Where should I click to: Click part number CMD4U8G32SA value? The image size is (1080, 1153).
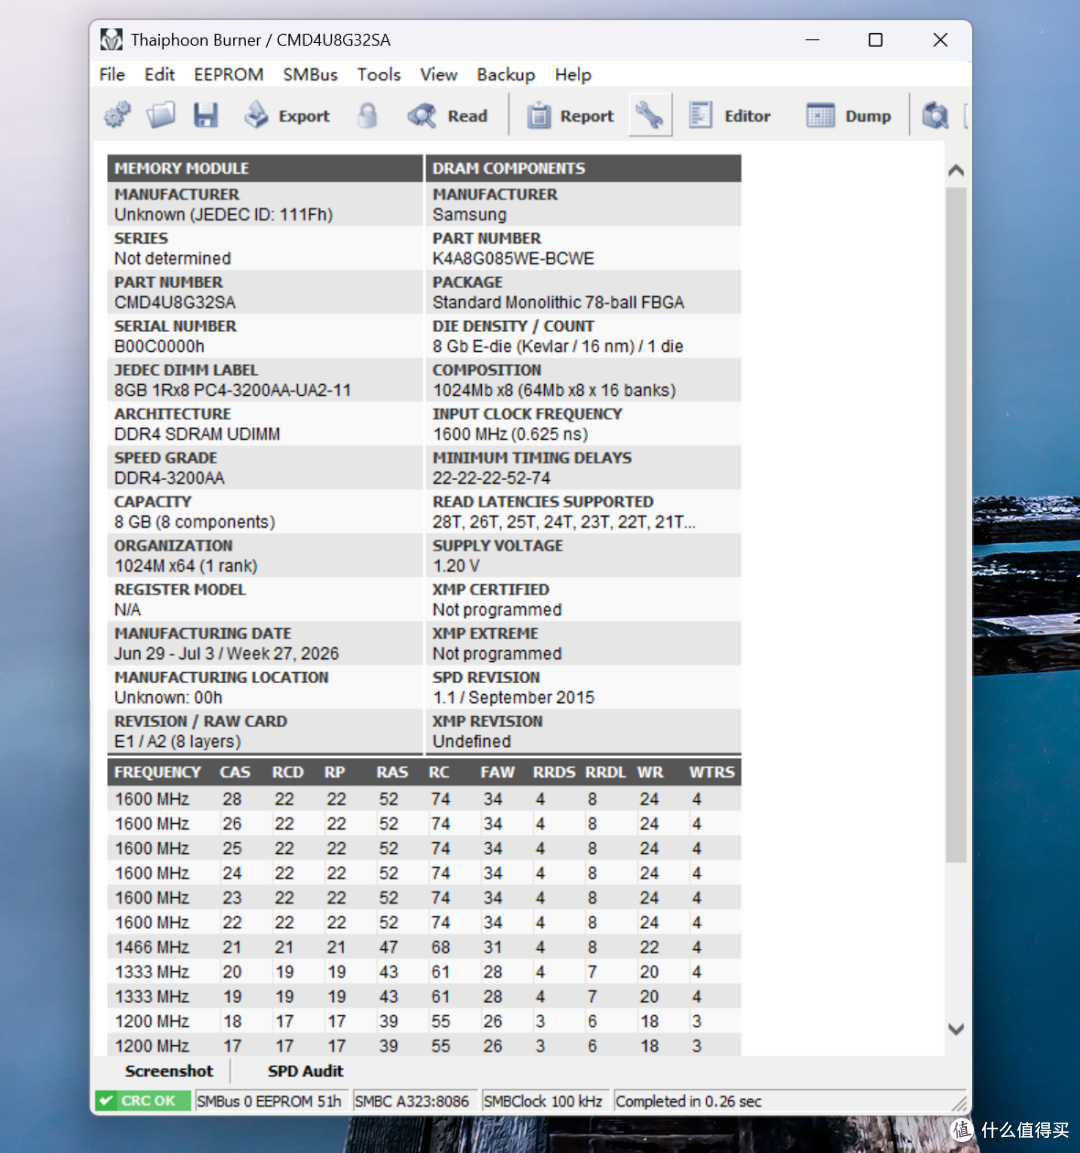(175, 302)
